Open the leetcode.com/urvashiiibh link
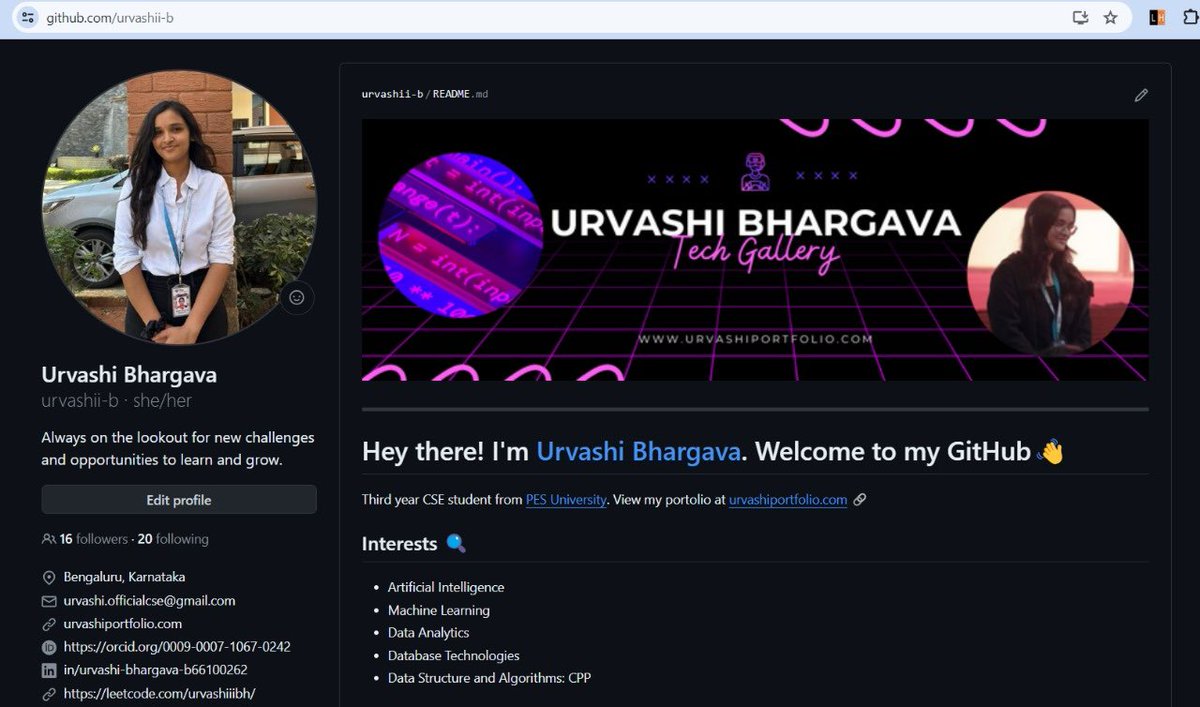 click(160, 693)
